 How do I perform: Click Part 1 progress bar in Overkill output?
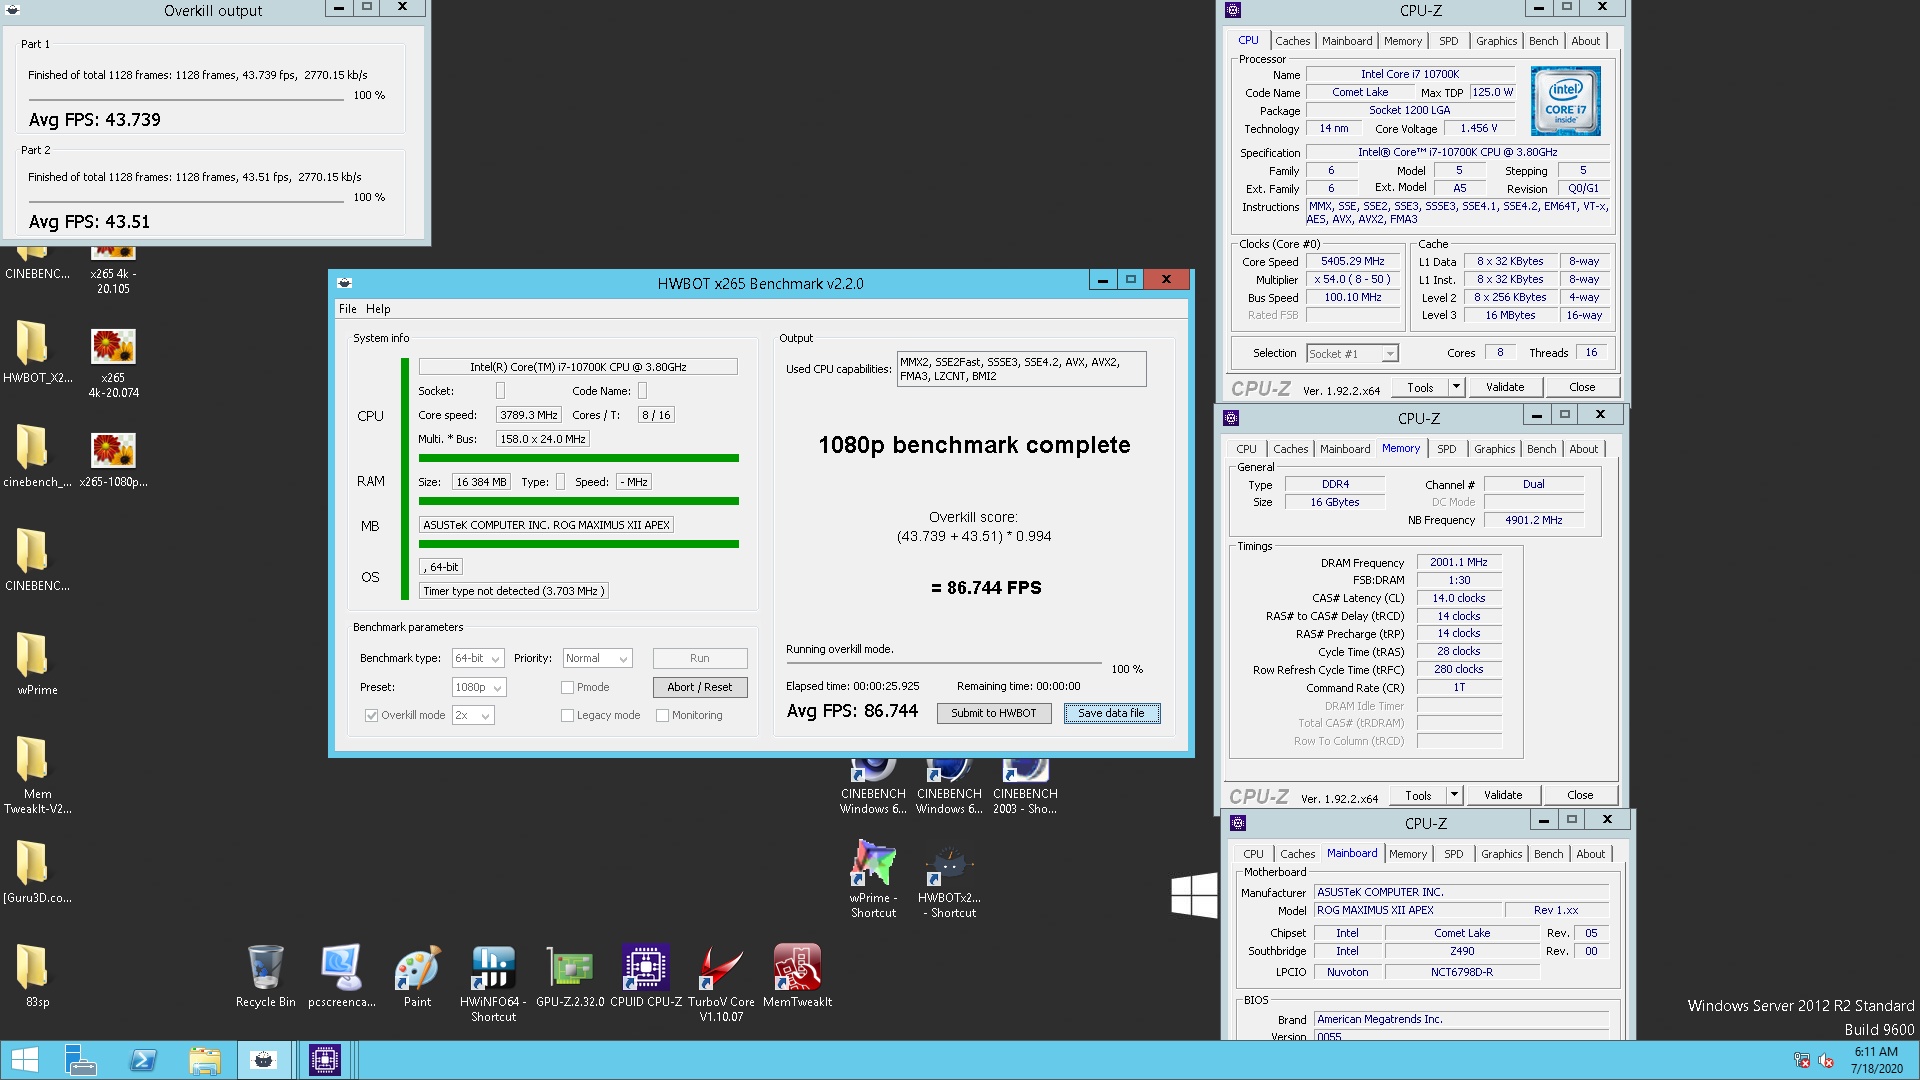(x=185, y=101)
